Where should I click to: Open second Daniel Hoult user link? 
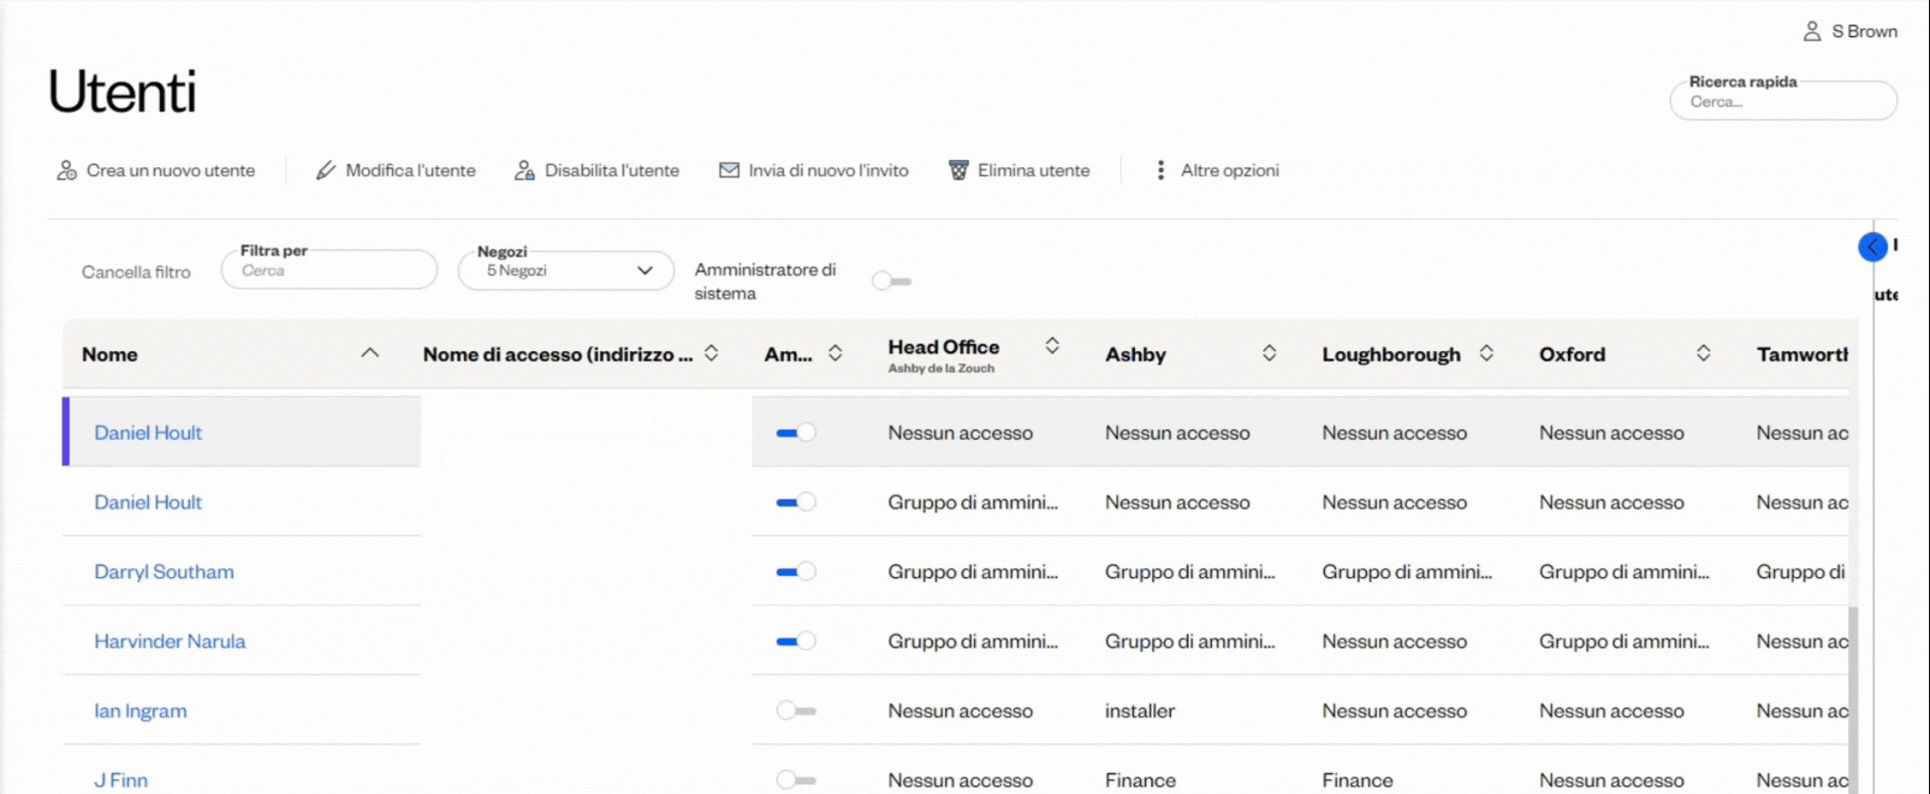(x=148, y=502)
